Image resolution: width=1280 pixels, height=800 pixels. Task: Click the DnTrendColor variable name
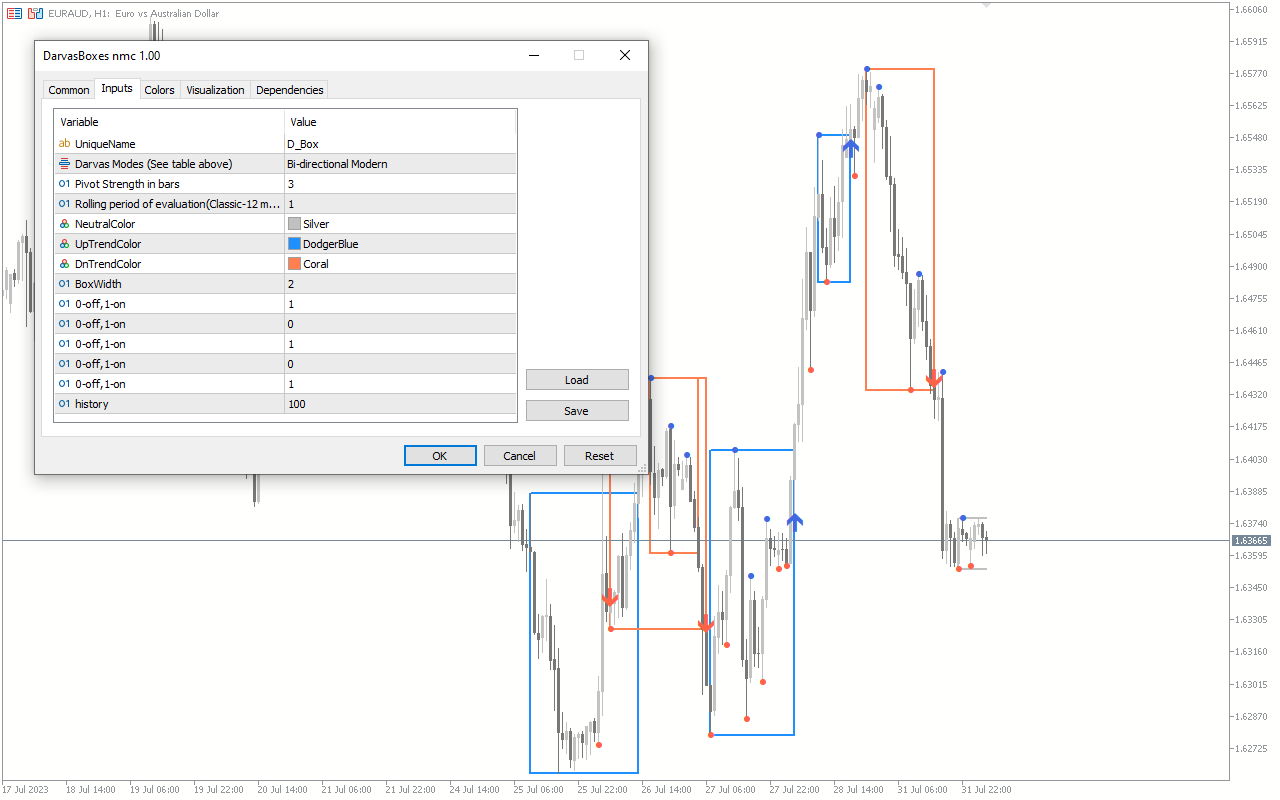click(x=108, y=264)
